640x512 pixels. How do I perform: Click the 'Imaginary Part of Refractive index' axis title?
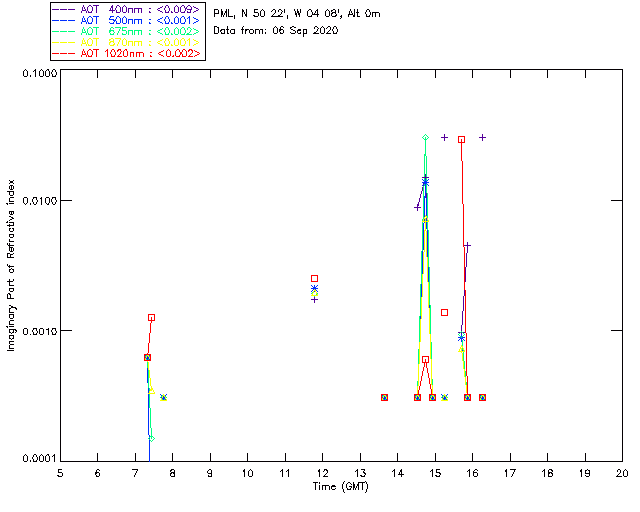[x=11, y=265]
